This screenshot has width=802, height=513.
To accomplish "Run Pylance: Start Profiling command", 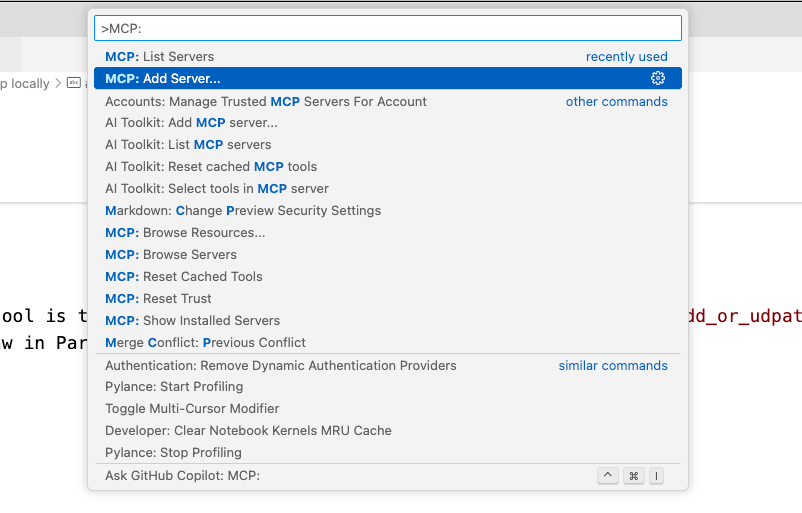I will tap(388, 387).
